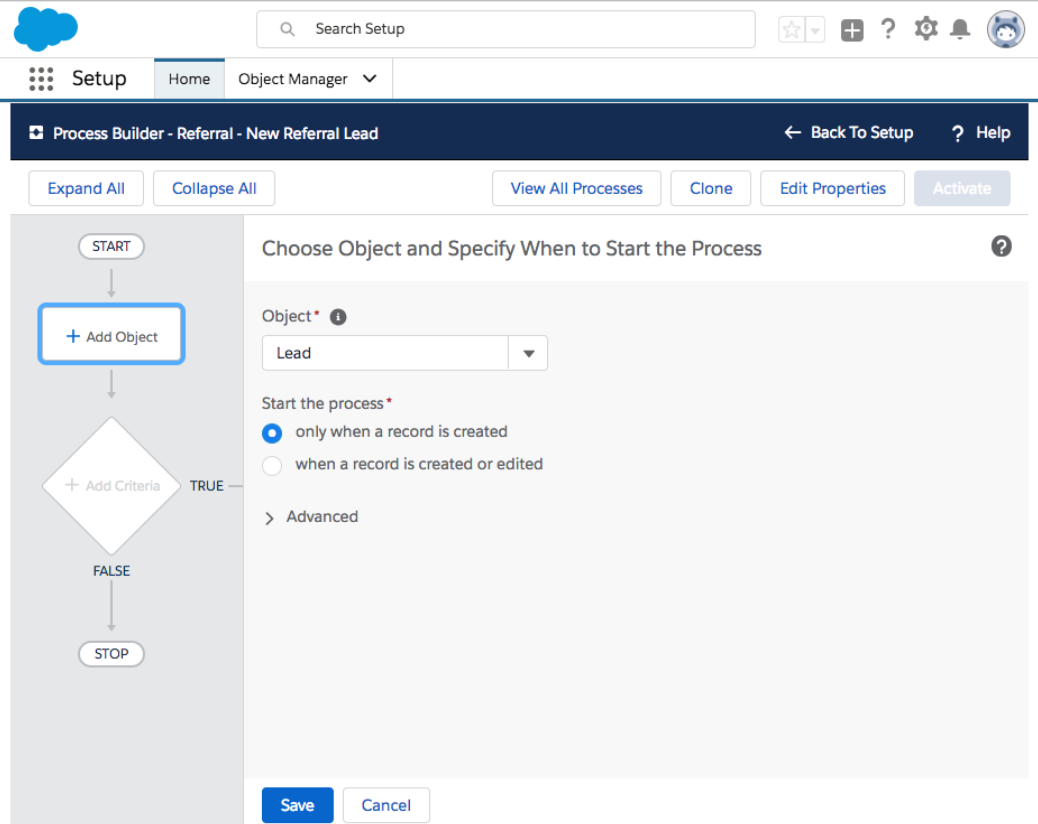Open the Object Manager dropdown

click(307, 78)
